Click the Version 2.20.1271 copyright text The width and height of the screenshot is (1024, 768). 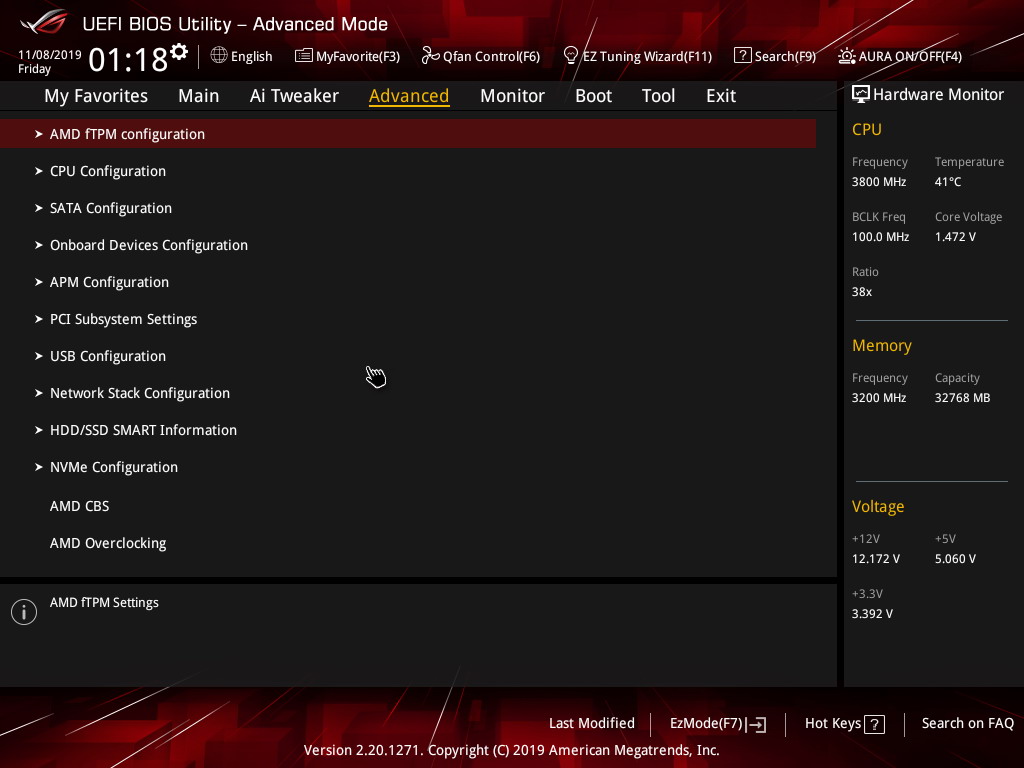click(x=511, y=750)
